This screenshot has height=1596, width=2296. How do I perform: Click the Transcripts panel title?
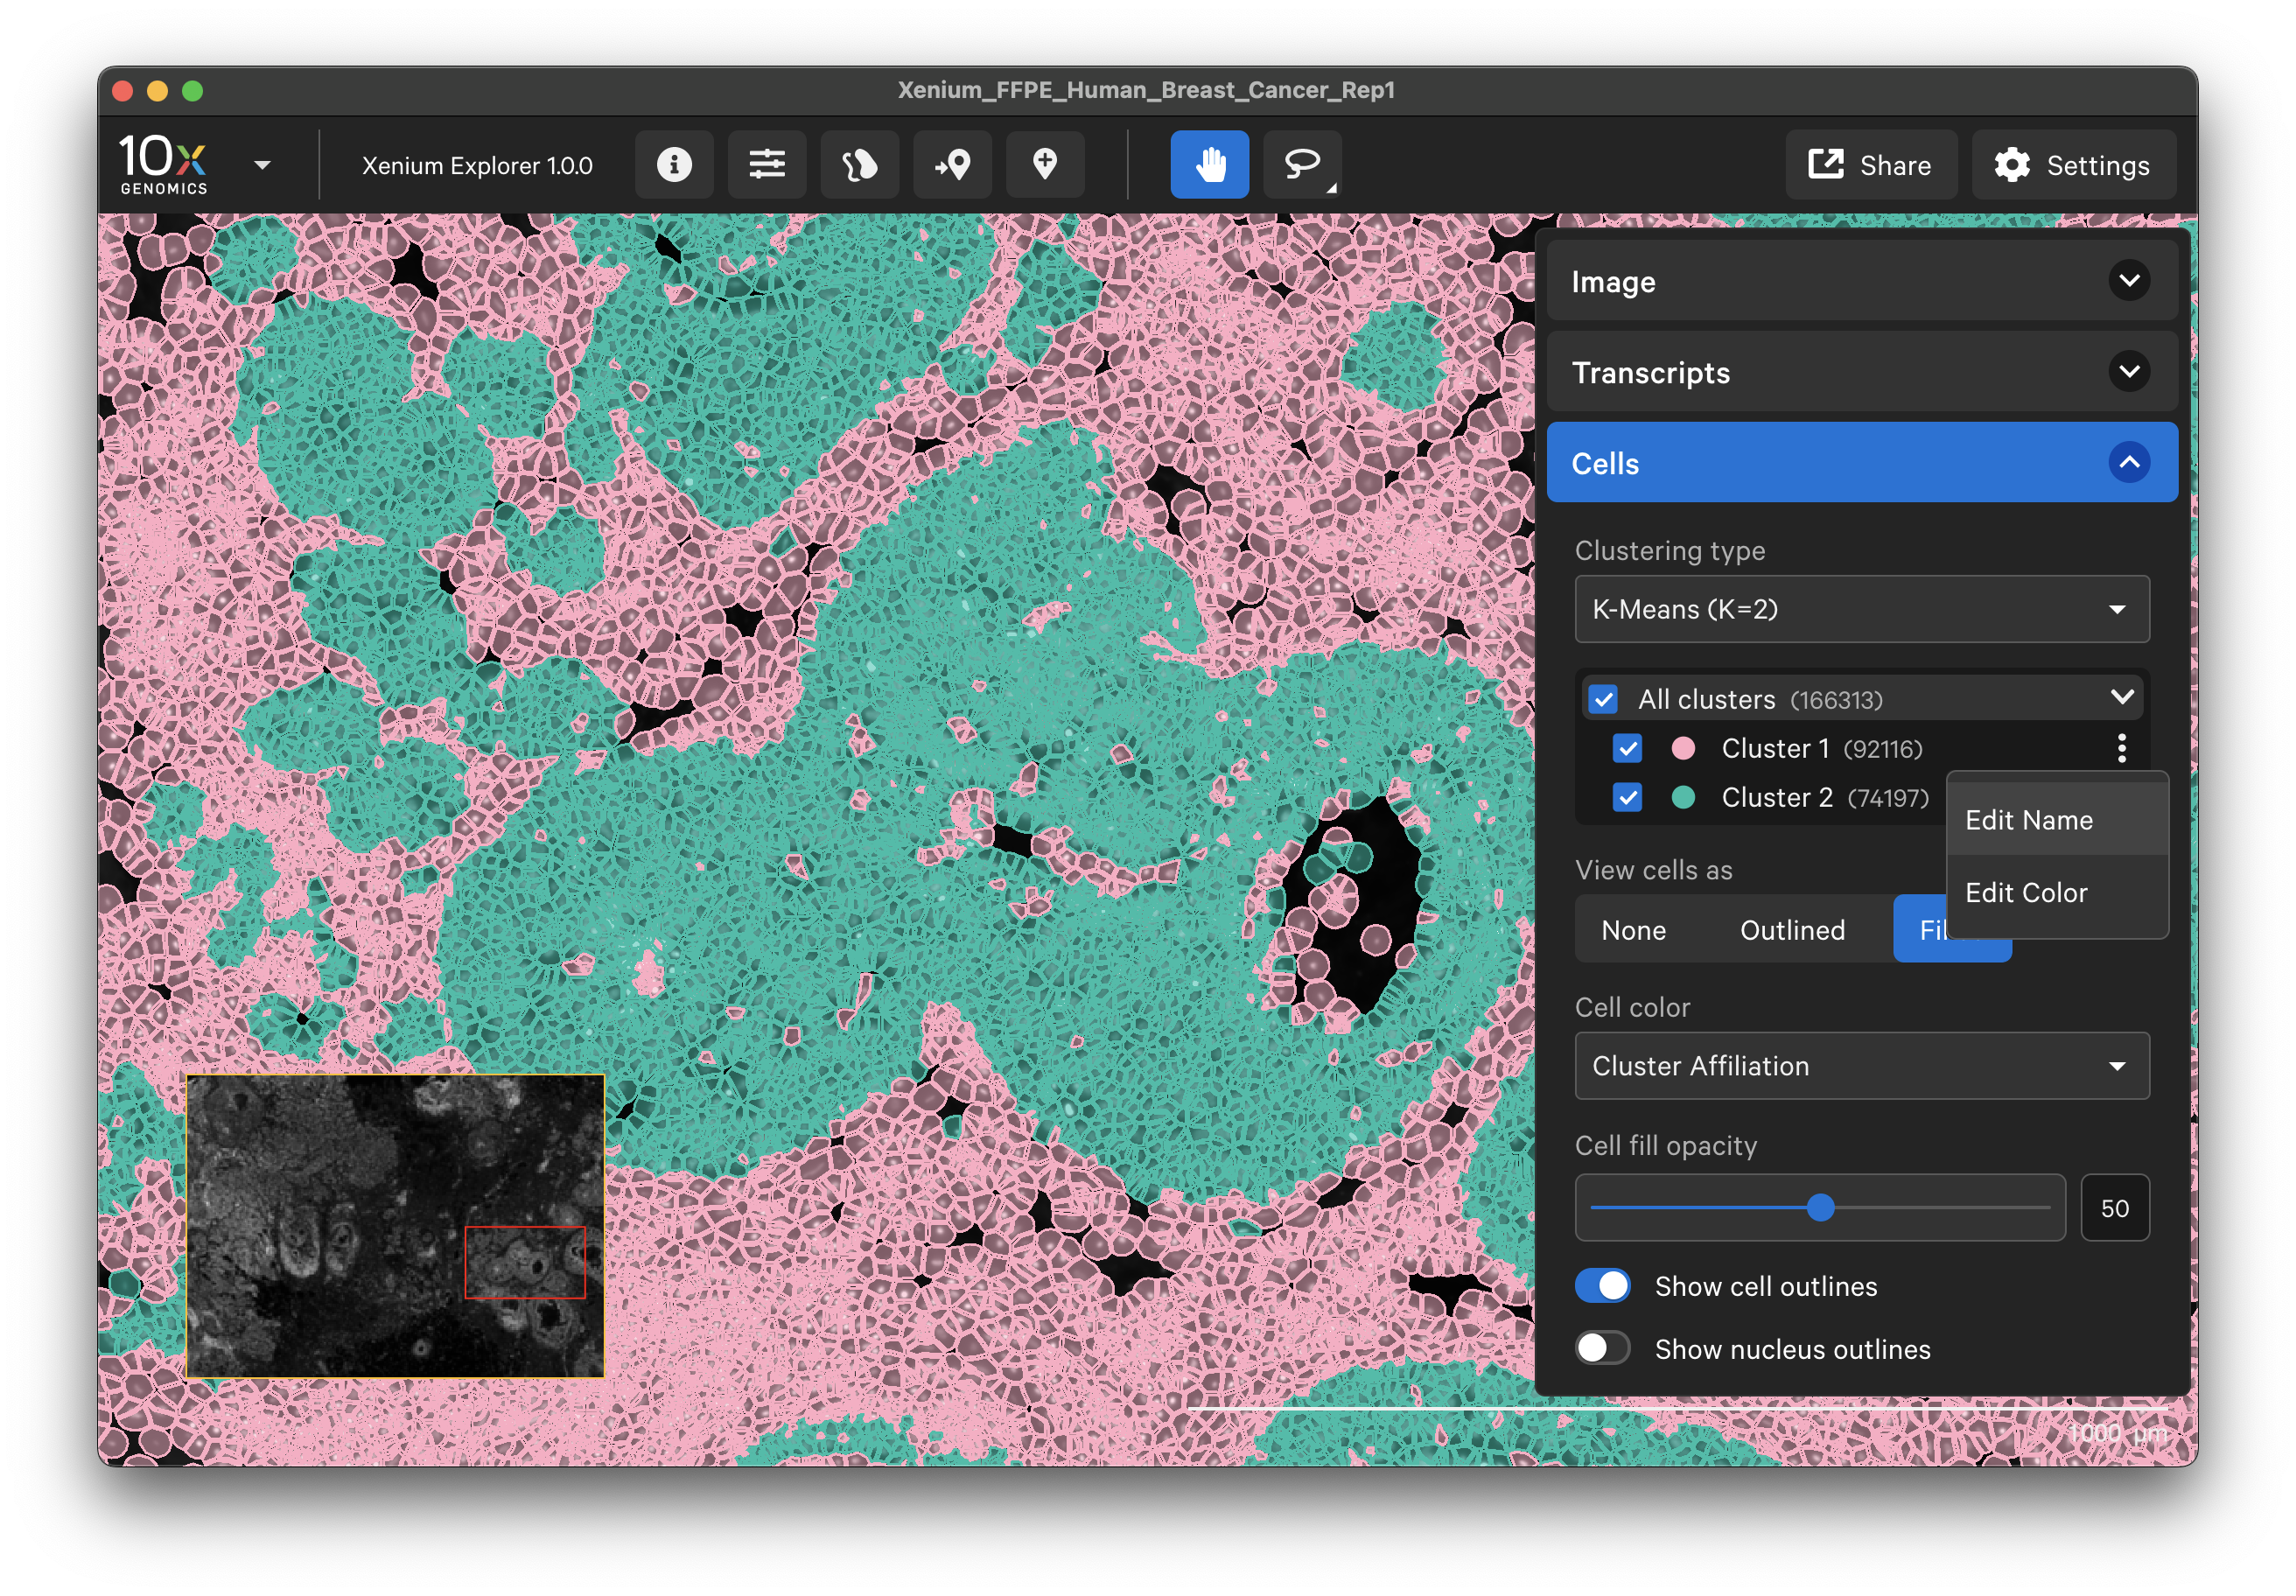pyautogui.click(x=1650, y=372)
